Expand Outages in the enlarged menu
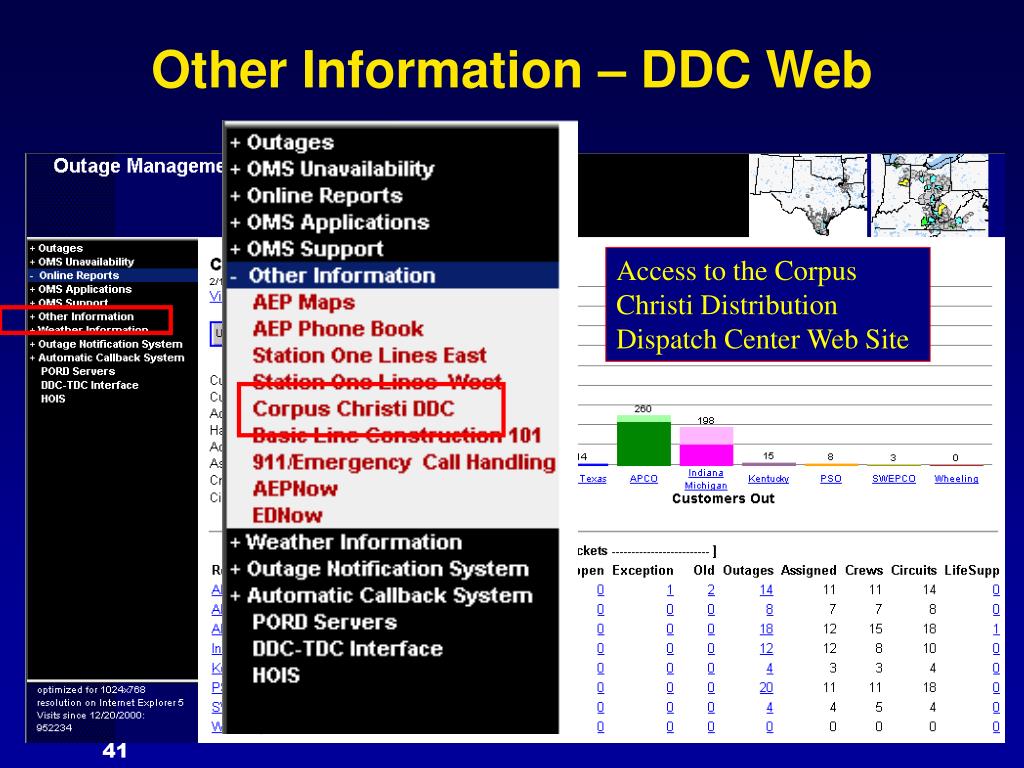 (x=281, y=142)
